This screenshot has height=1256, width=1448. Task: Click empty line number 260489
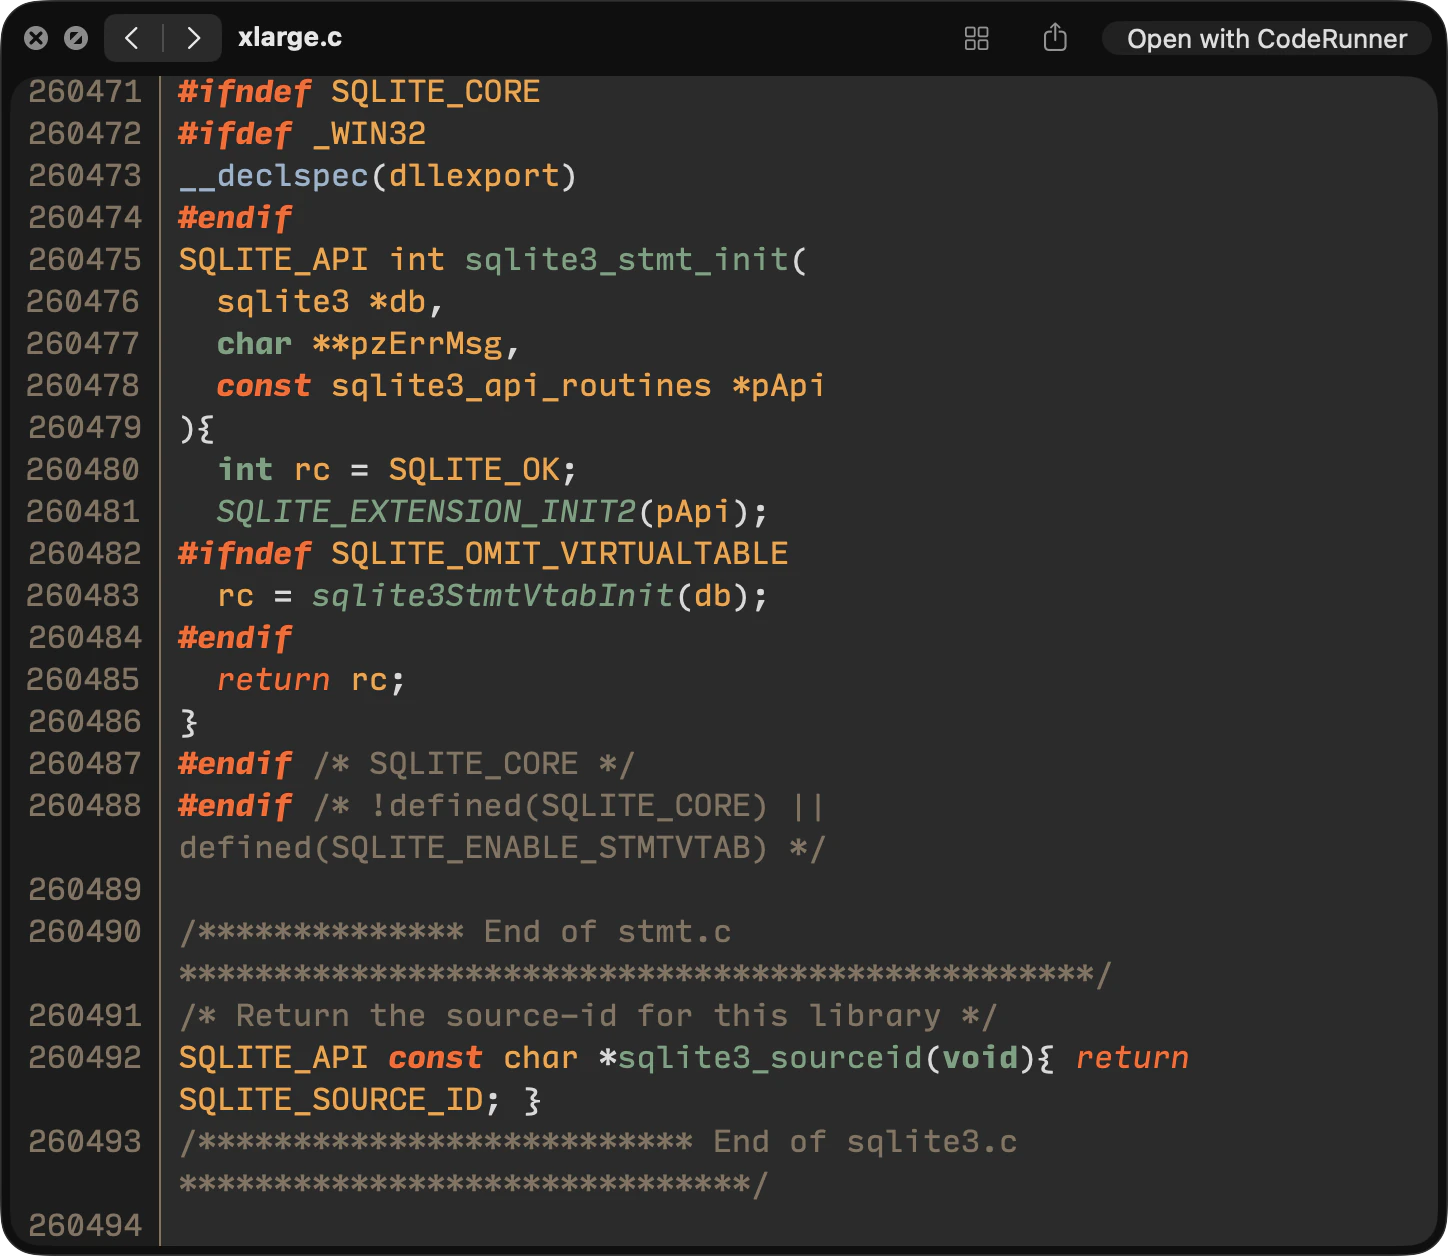pos(85,890)
